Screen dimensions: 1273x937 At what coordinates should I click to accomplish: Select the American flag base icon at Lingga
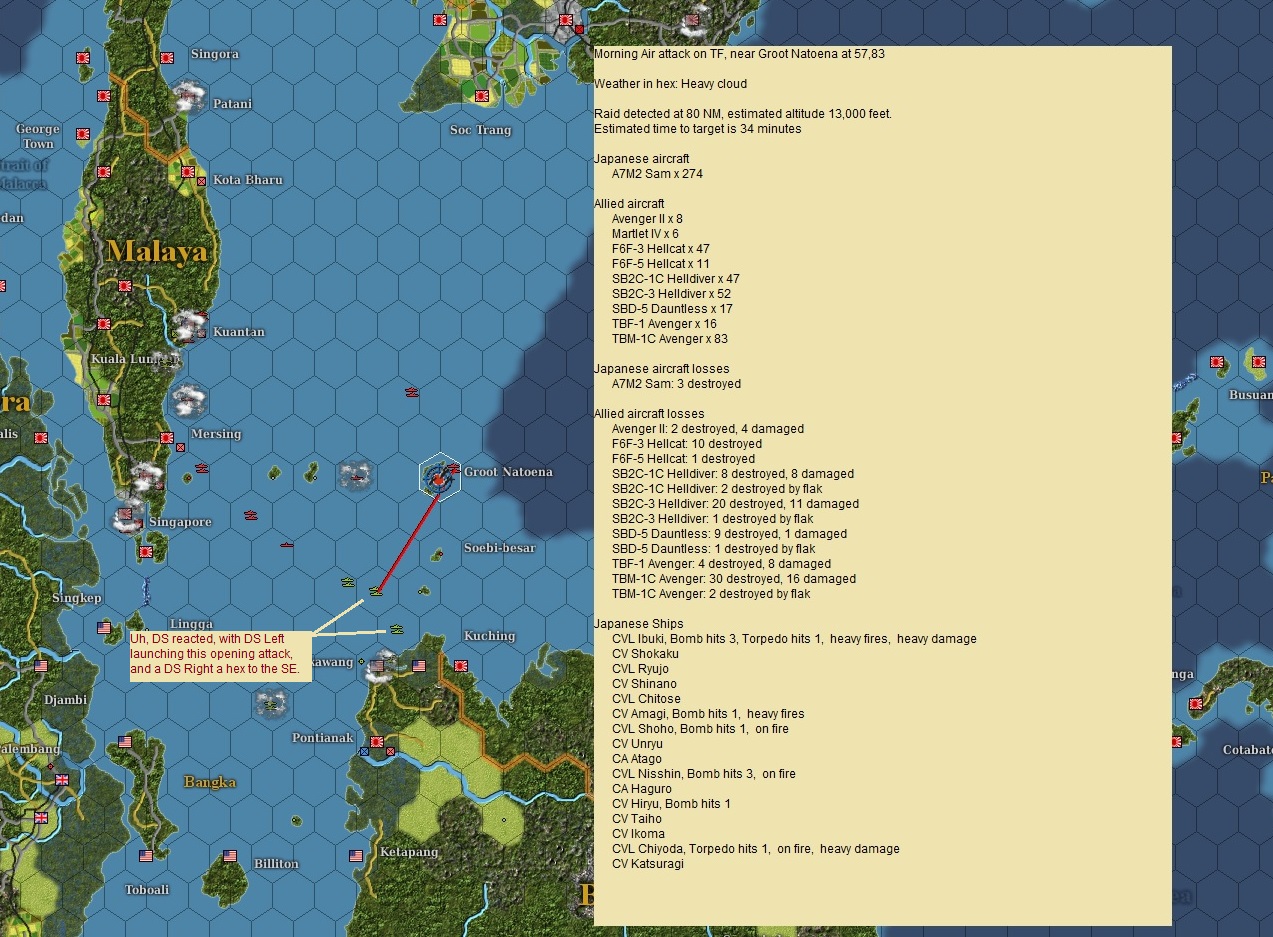103,626
